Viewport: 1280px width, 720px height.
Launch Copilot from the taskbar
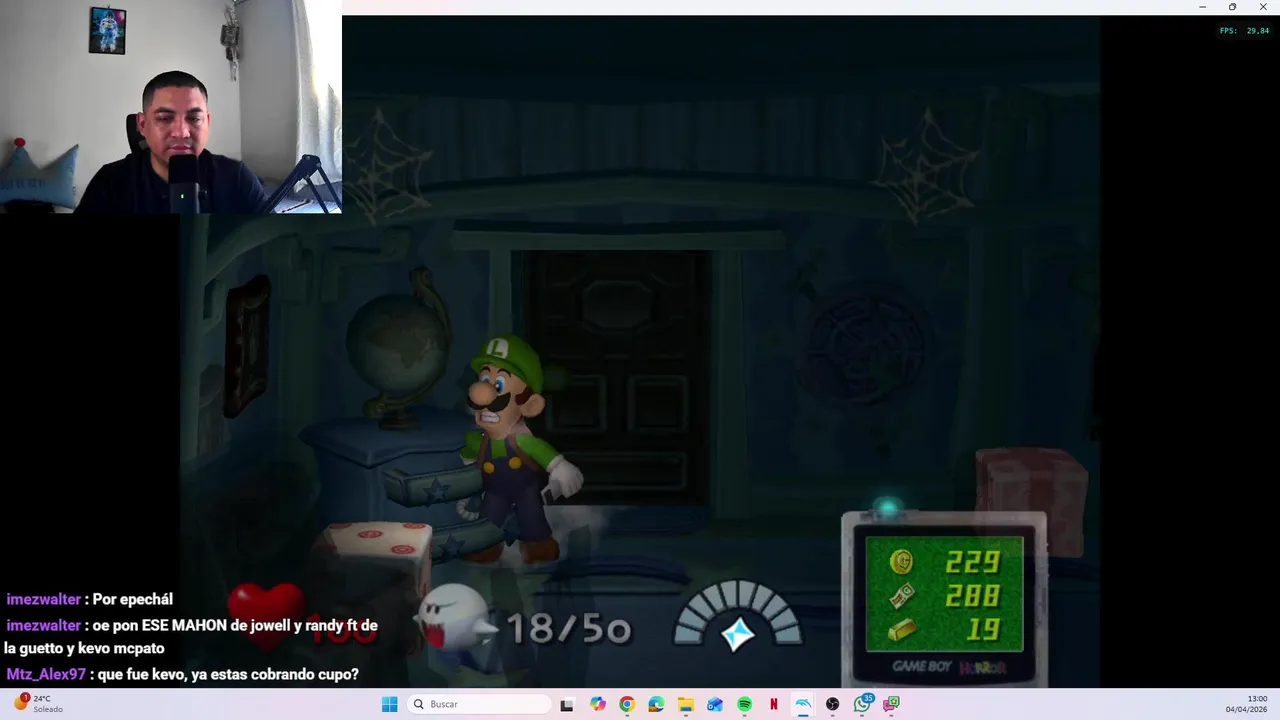tap(597, 704)
